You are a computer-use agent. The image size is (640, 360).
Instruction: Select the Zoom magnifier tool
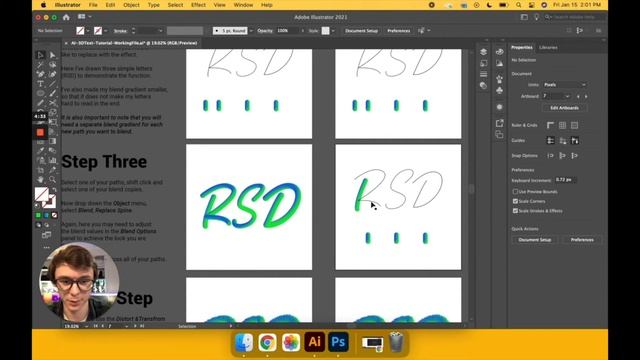pyautogui.click(x=53, y=180)
